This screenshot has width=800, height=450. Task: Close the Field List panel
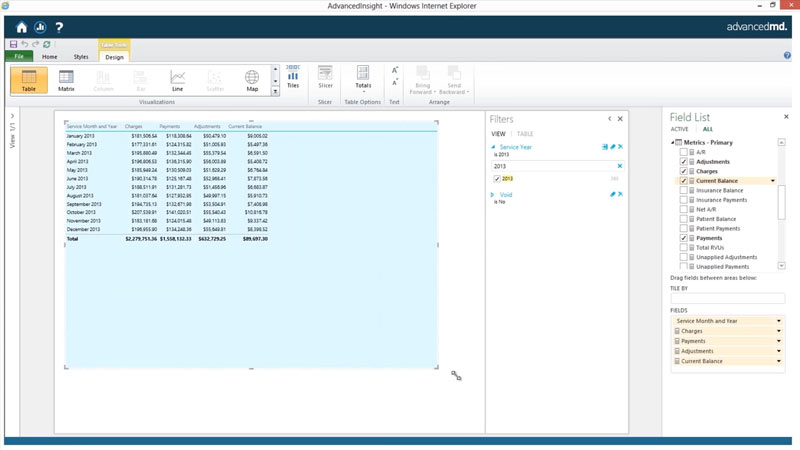click(x=786, y=117)
